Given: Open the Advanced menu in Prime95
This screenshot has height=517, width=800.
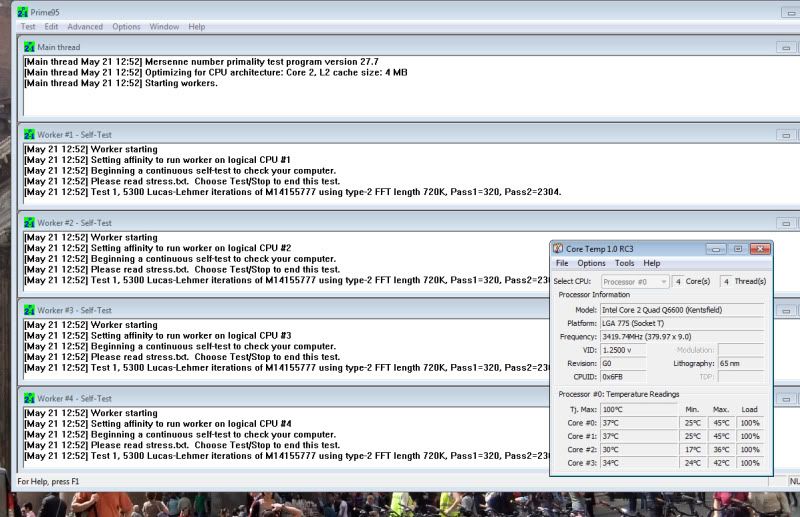Looking at the screenshot, I should 85,26.
